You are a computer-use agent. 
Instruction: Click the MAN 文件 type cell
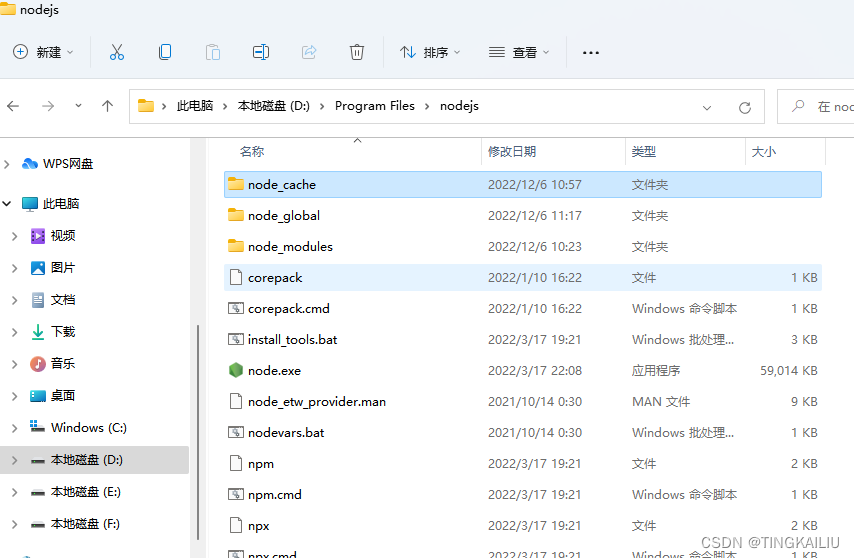point(661,402)
